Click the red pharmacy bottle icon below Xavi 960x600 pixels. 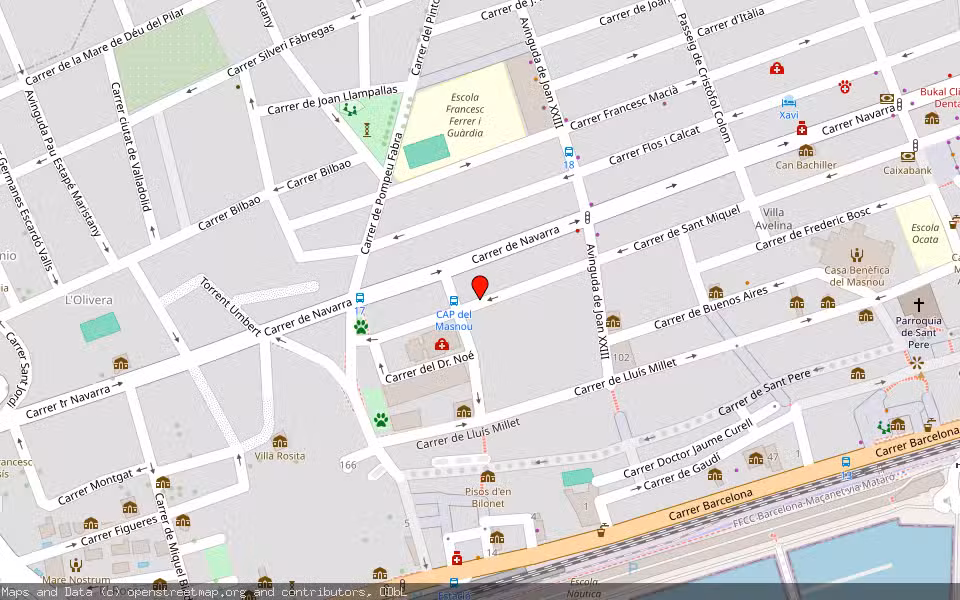[801, 128]
